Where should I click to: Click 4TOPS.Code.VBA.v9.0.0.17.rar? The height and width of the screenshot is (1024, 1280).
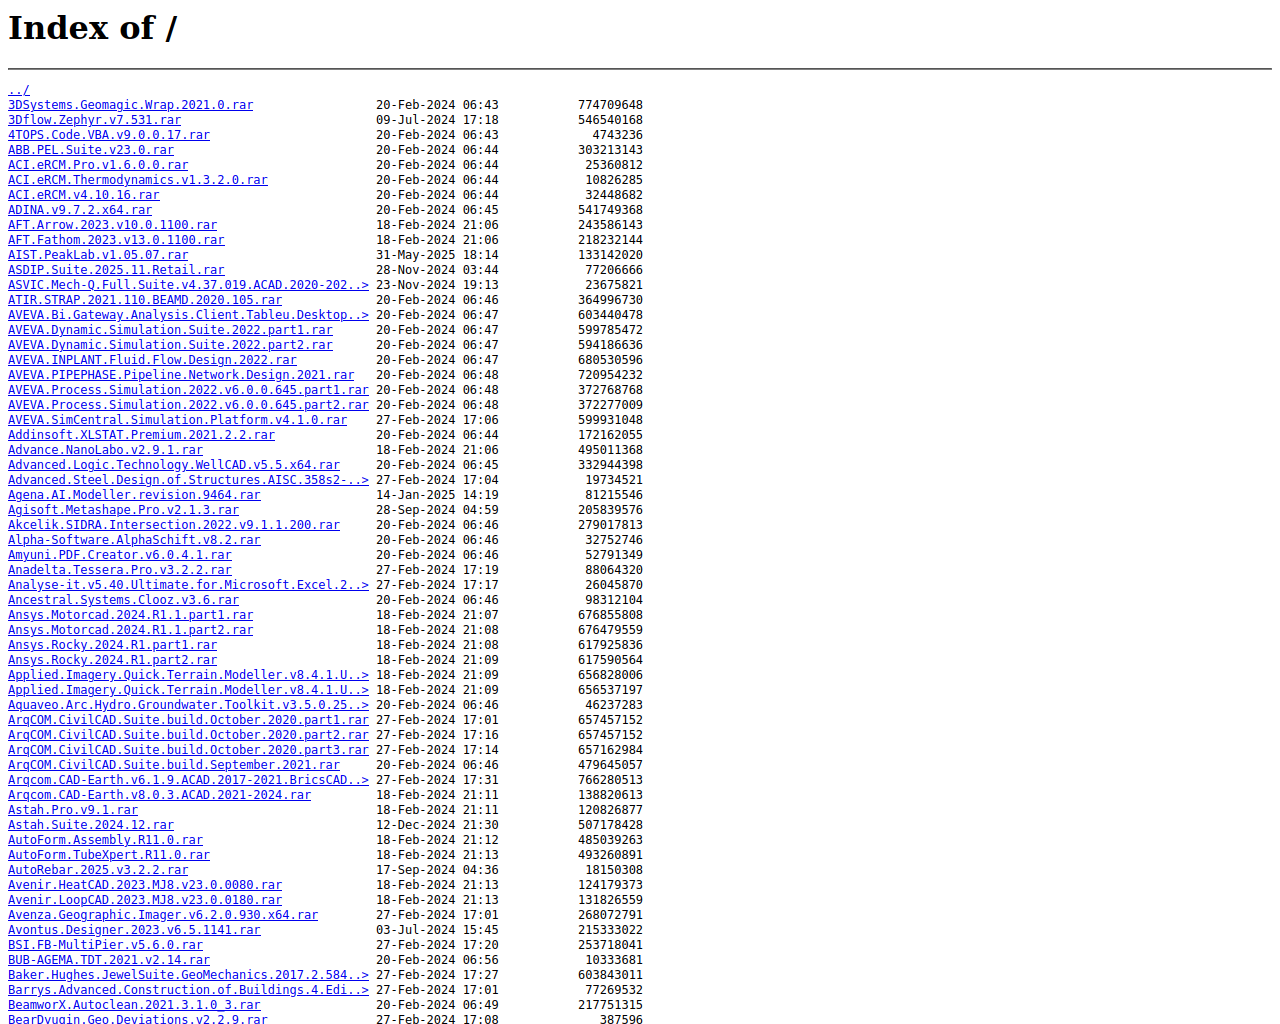coord(109,135)
